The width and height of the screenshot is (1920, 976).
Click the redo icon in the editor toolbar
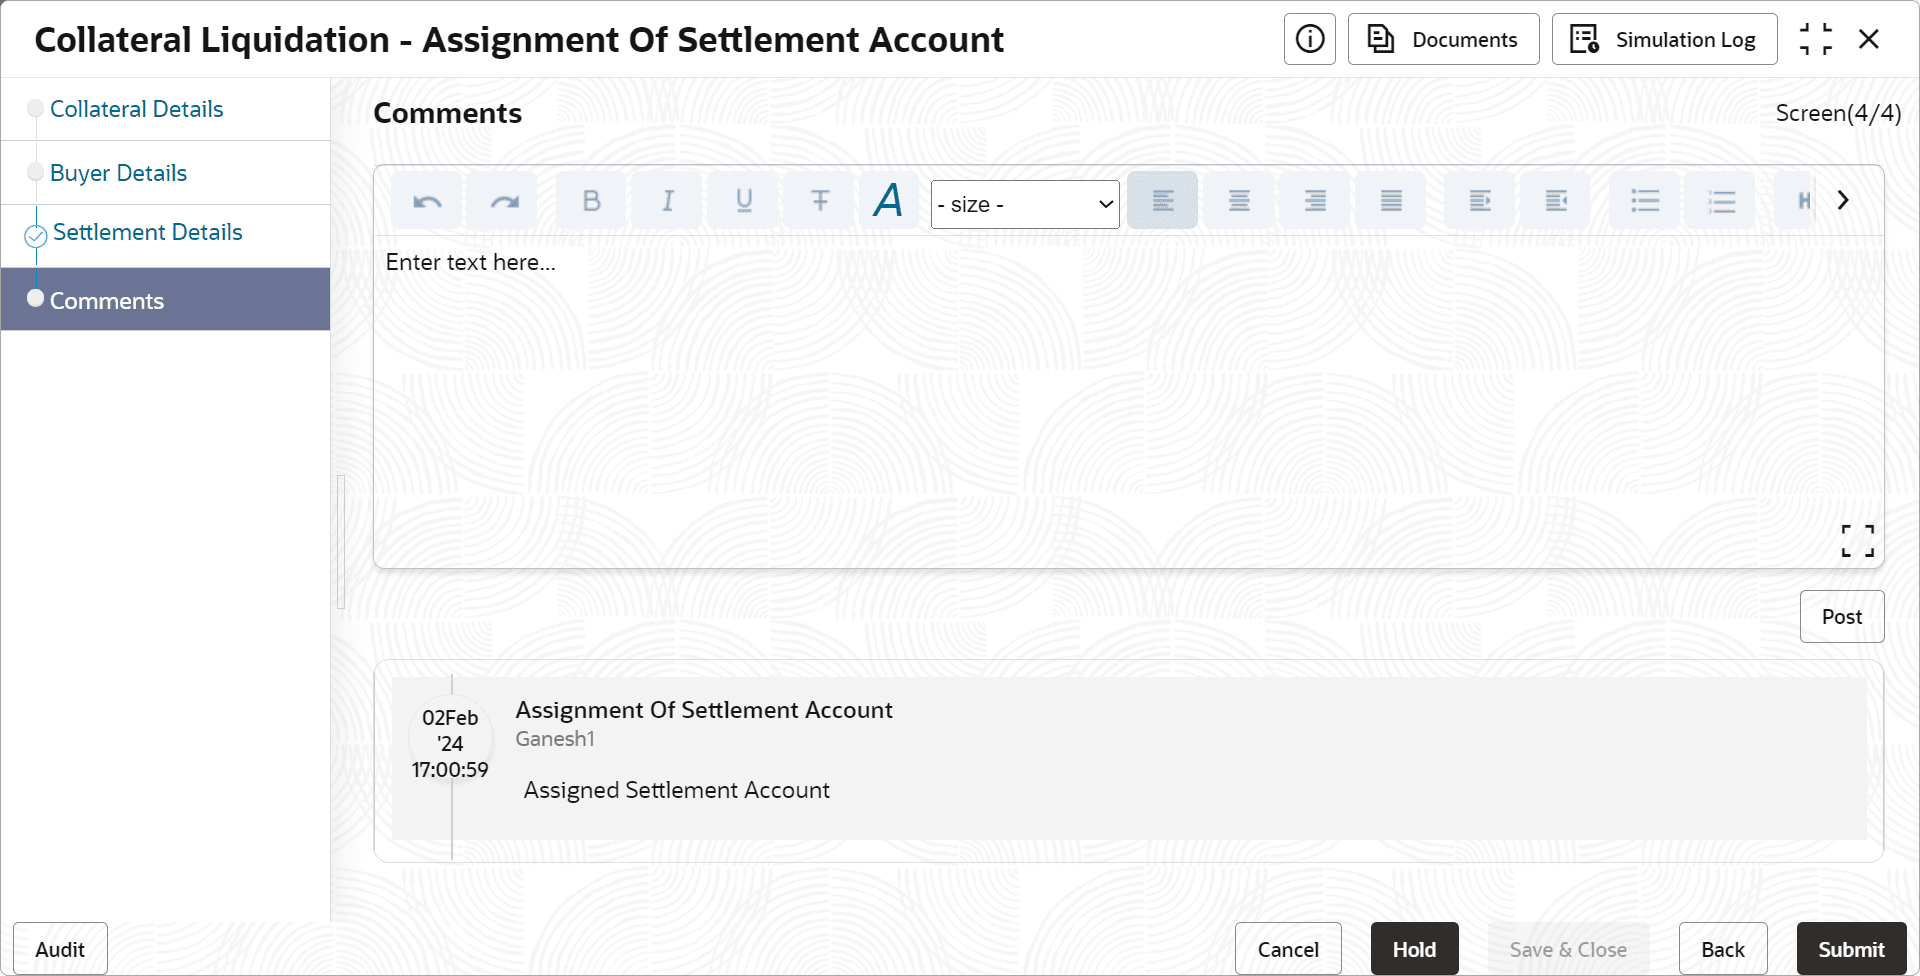(x=504, y=201)
